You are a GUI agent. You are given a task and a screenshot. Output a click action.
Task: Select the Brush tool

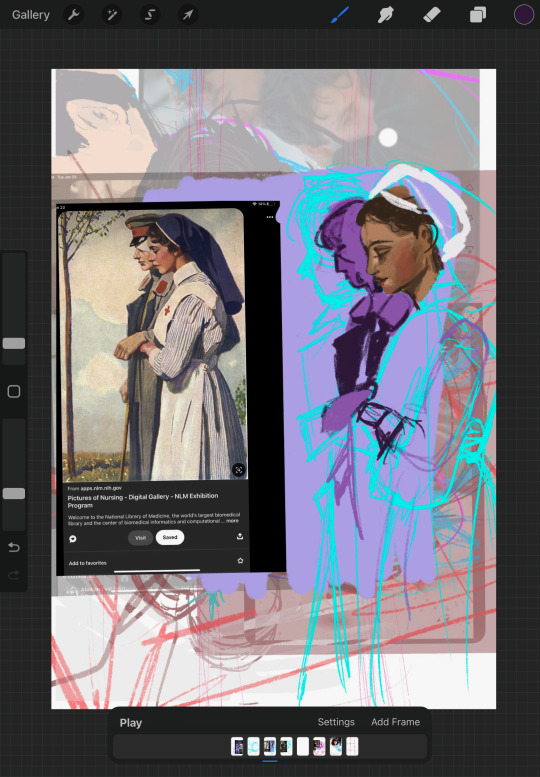pos(340,15)
